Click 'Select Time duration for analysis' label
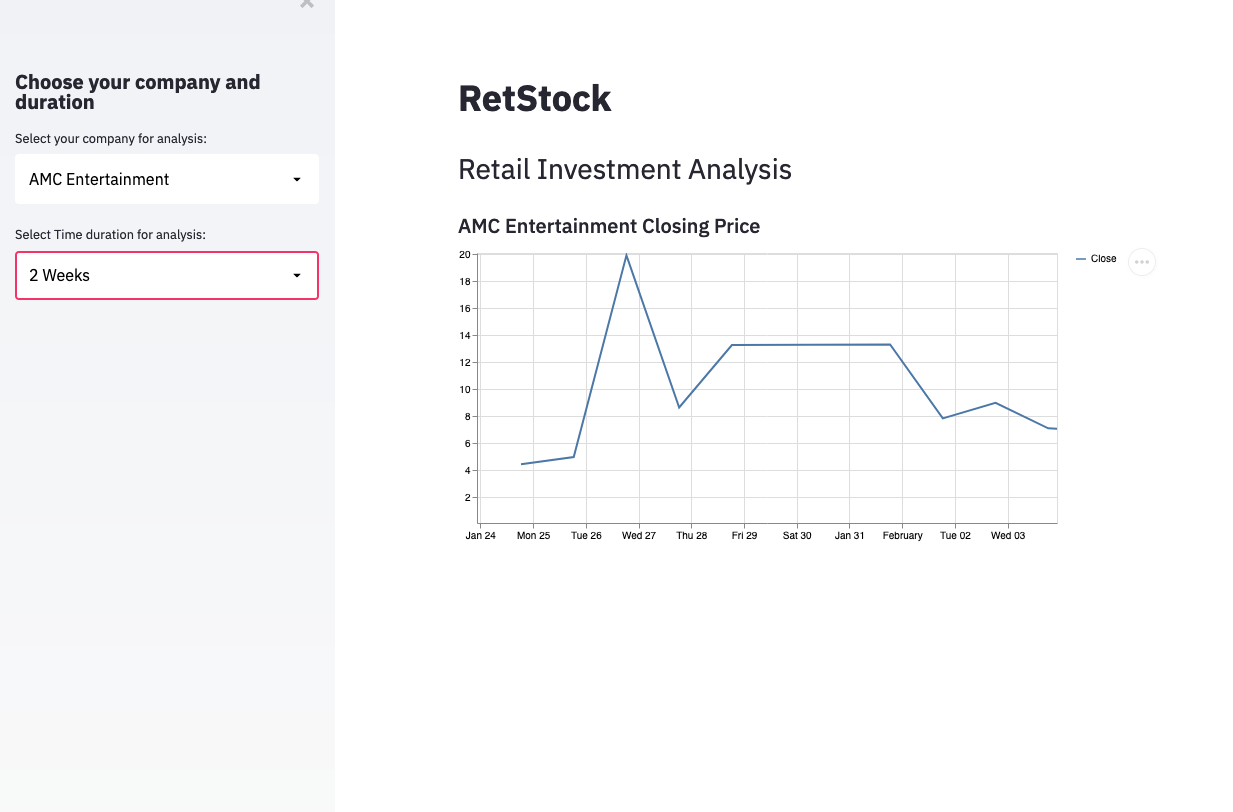 110,235
